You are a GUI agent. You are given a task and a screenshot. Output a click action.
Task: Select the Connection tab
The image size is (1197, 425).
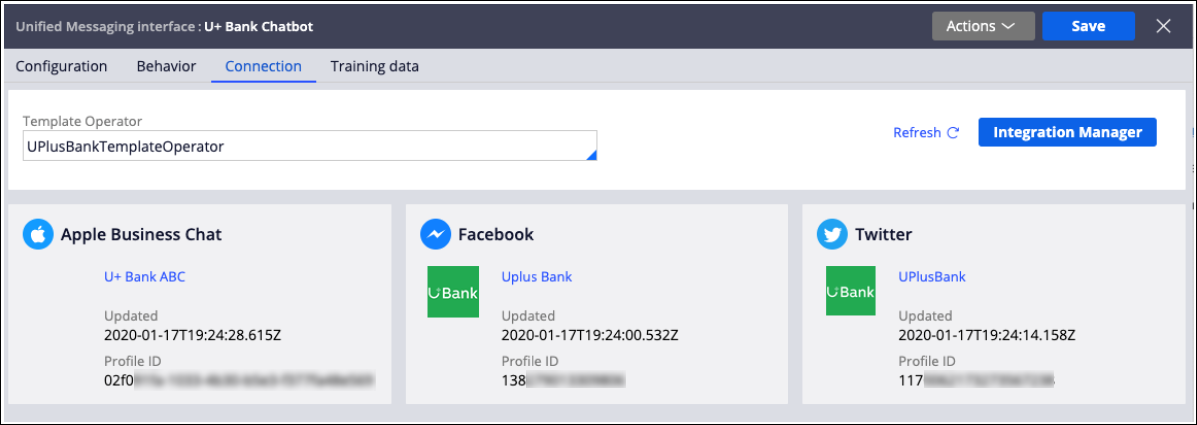click(263, 67)
